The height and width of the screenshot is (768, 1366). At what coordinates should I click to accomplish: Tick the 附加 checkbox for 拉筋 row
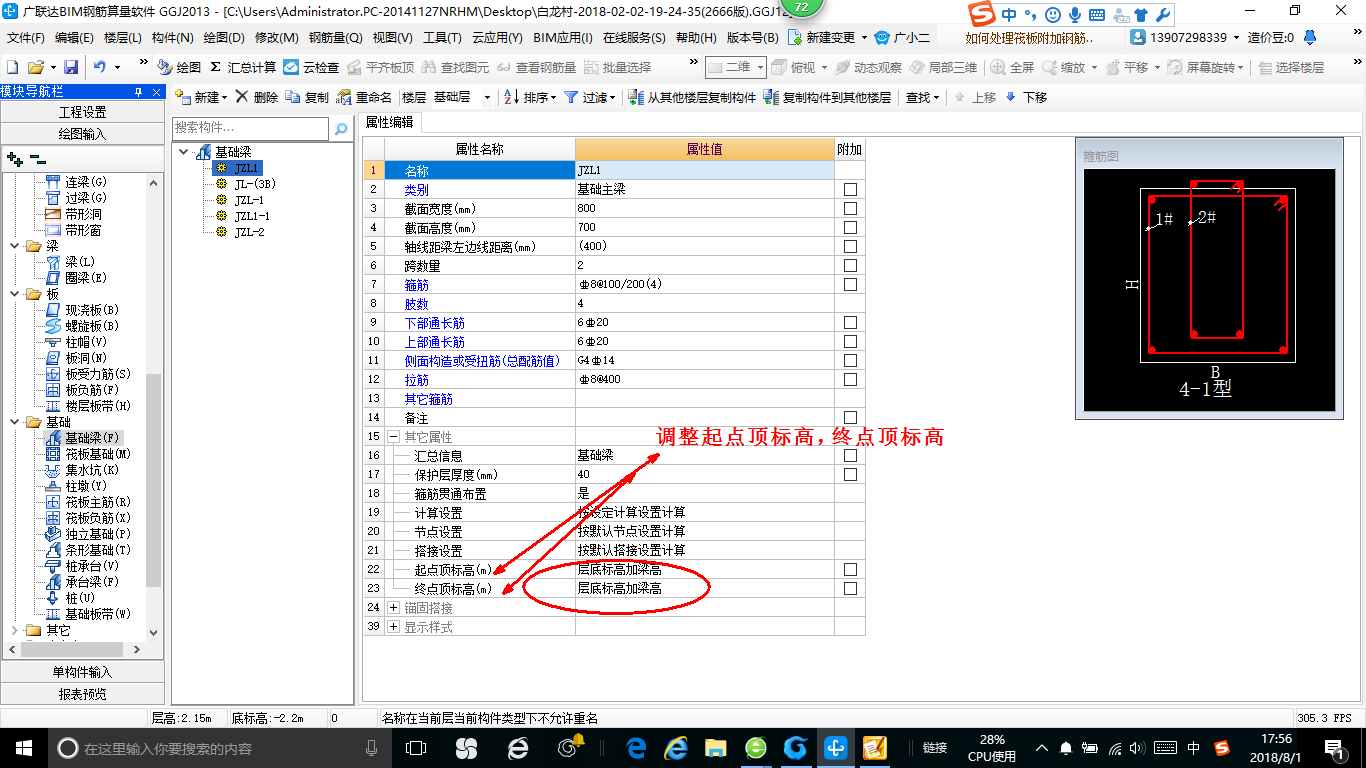coord(850,379)
